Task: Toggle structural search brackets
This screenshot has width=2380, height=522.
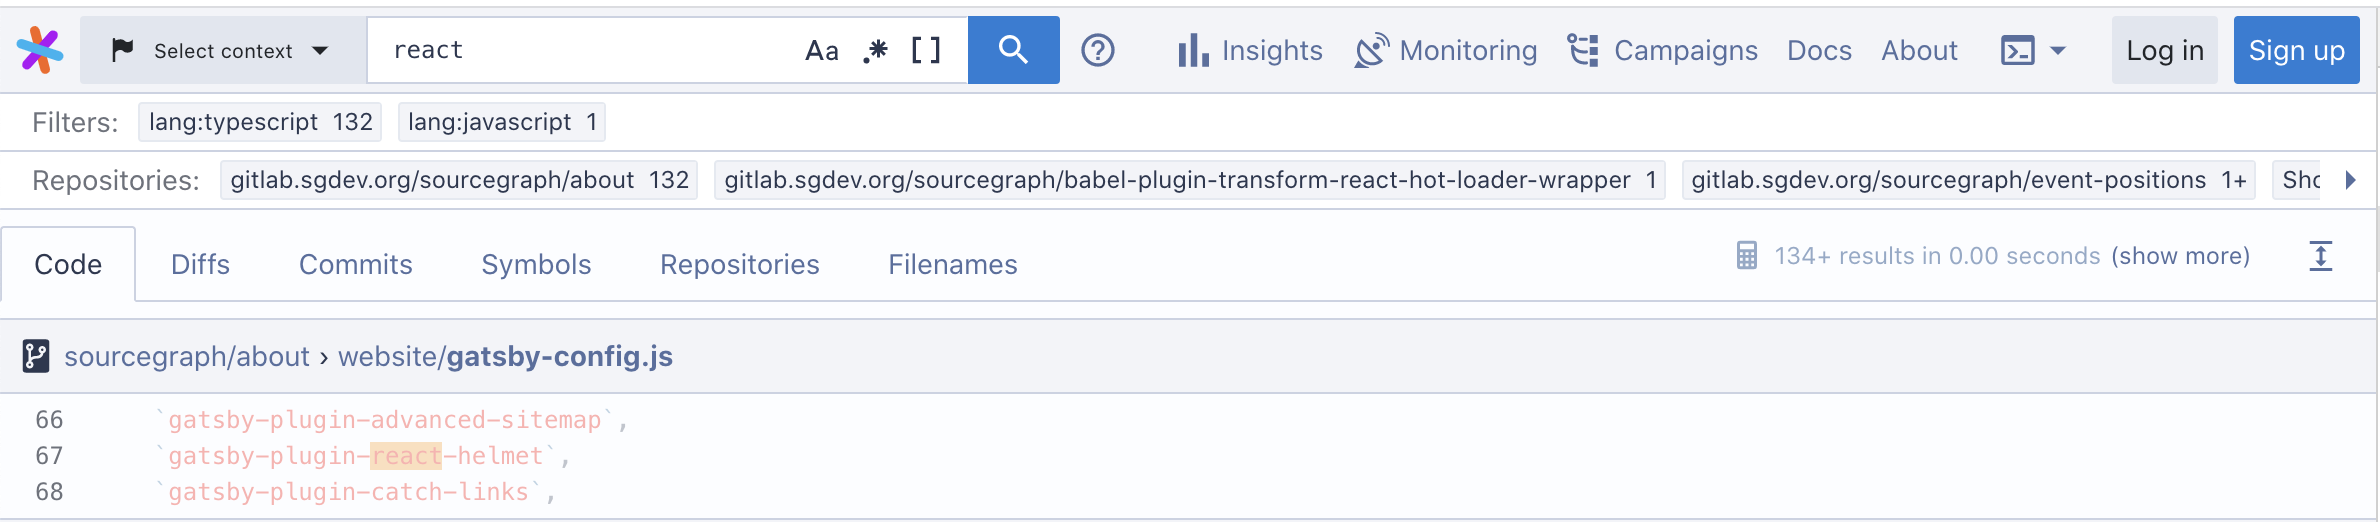Action: coord(926,50)
